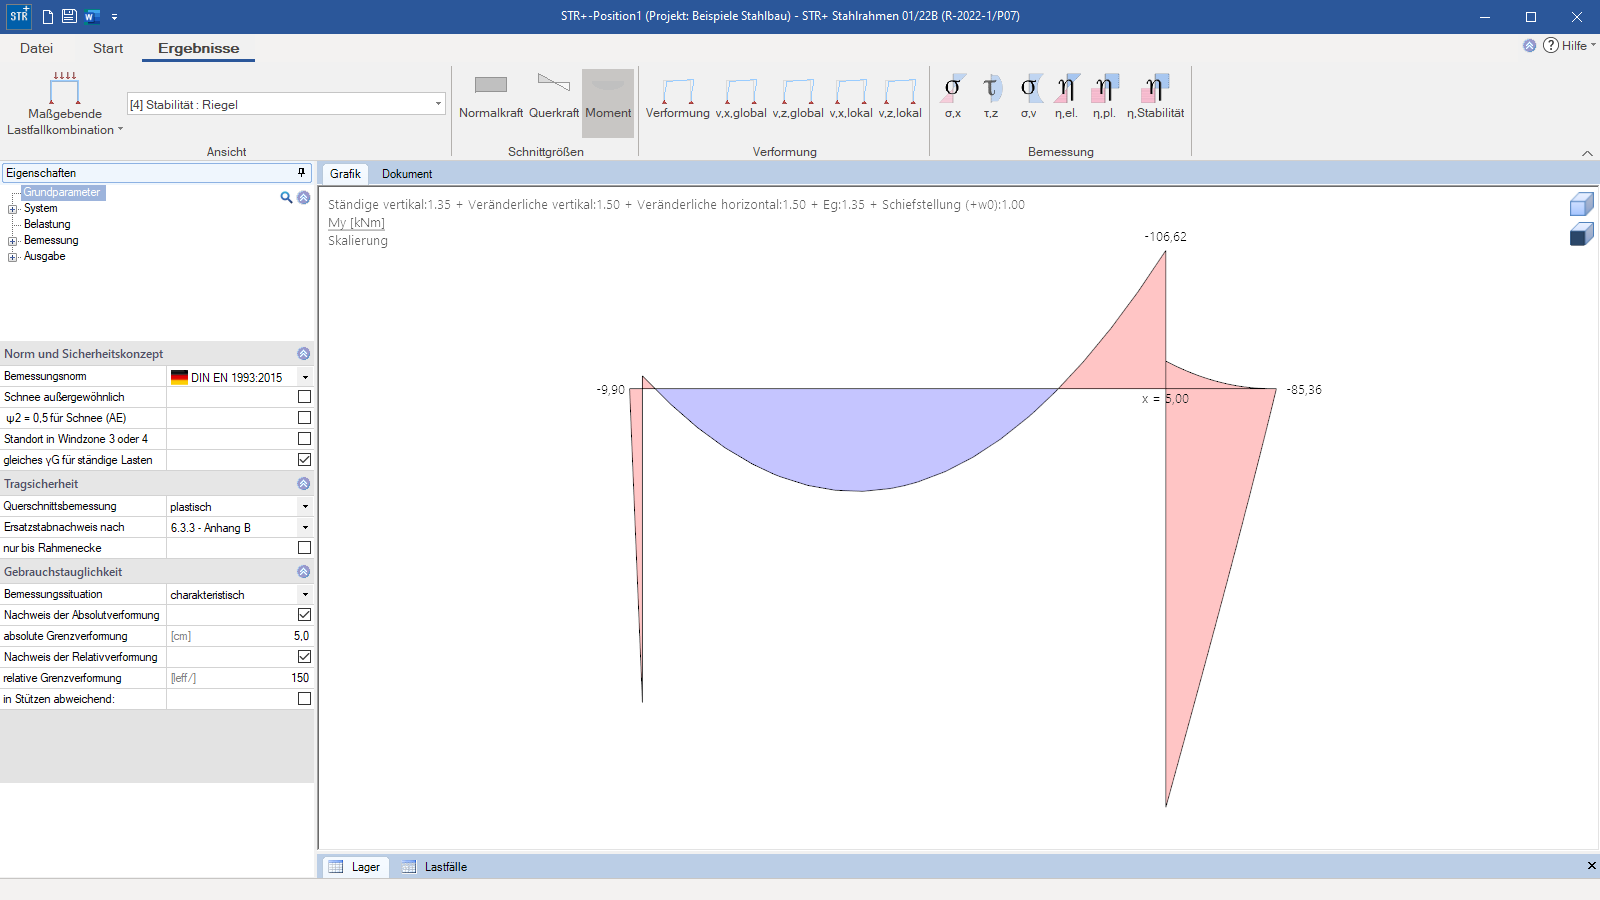The height and width of the screenshot is (900, 1600).
Task: Expand the Bemessung tree node
Action: (x=13, y=241)
